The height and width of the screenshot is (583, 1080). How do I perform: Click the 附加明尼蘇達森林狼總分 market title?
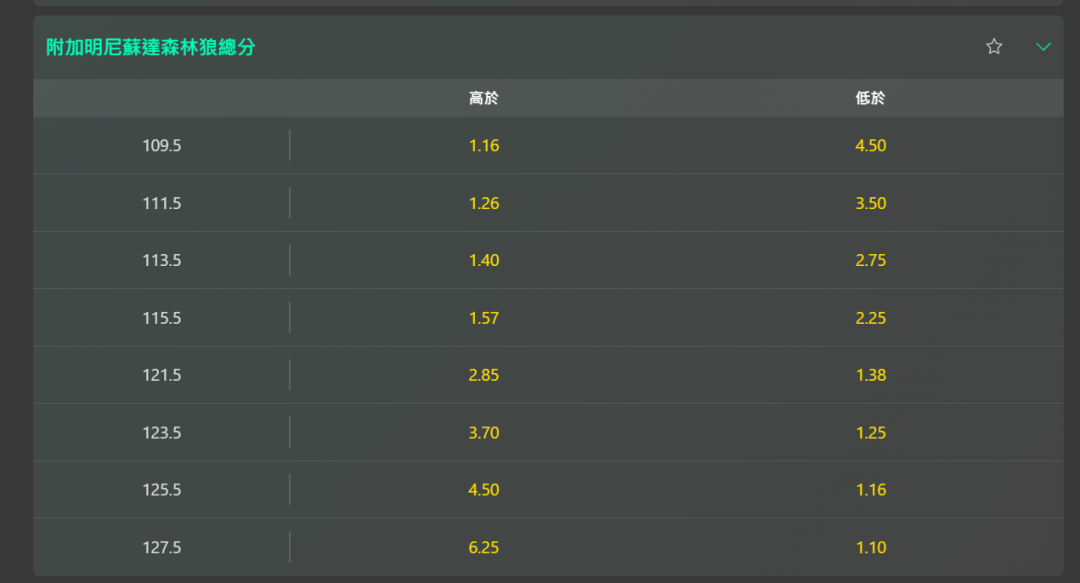pyautogui.click(x=151, y=47)
